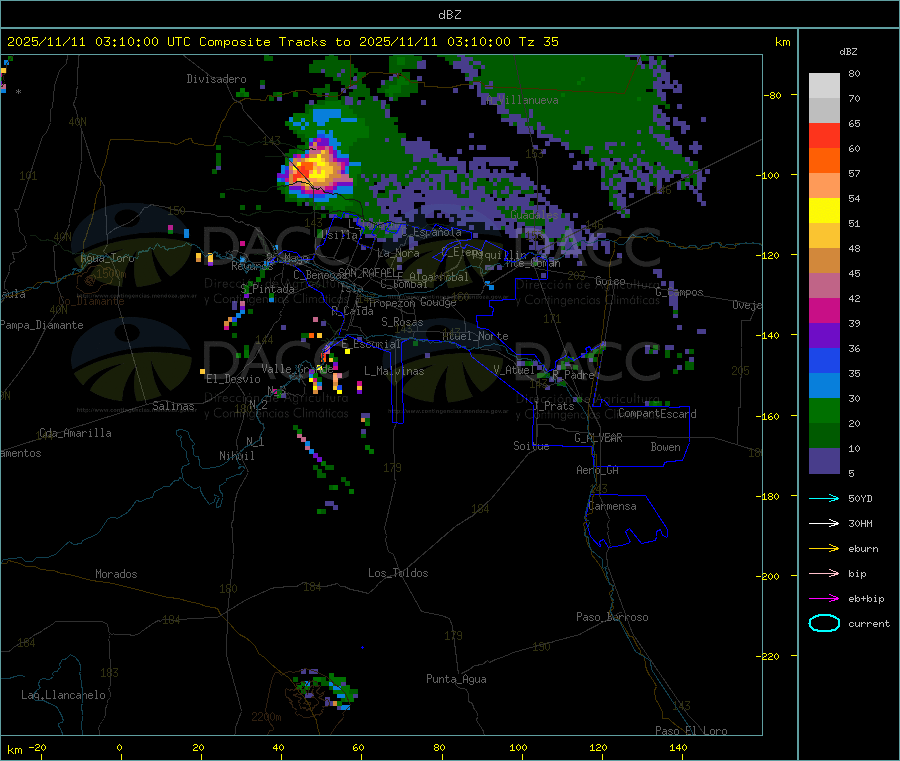This screenshot has height=761, width=900.
Task: Click the 'Morados' map label
Action: pos(116,574)
